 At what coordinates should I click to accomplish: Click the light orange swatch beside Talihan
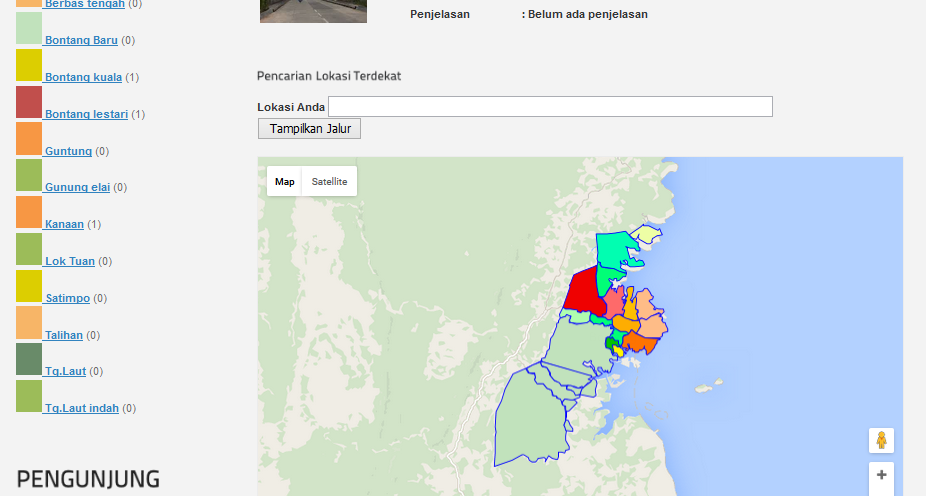coord(29,323)
